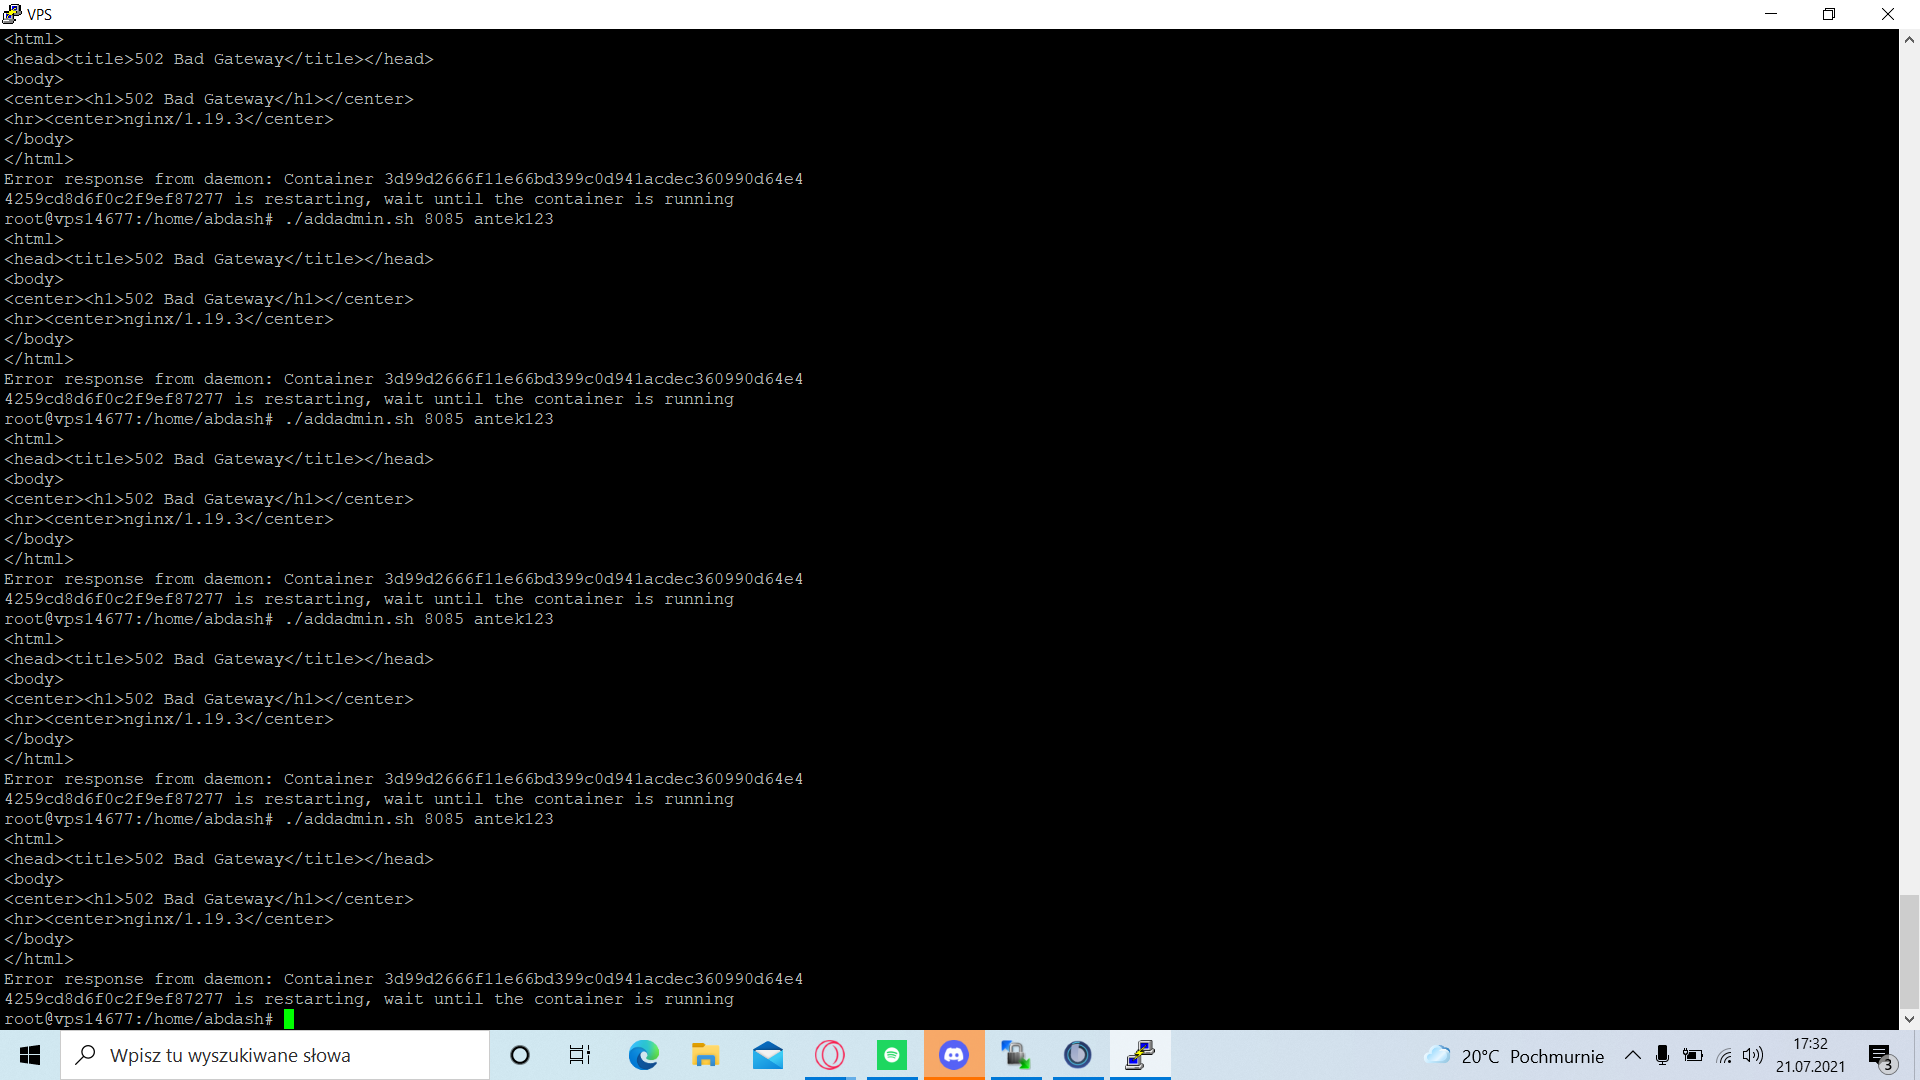
Task: Click the taskbar search field
Action: (x=275, y=1055)
